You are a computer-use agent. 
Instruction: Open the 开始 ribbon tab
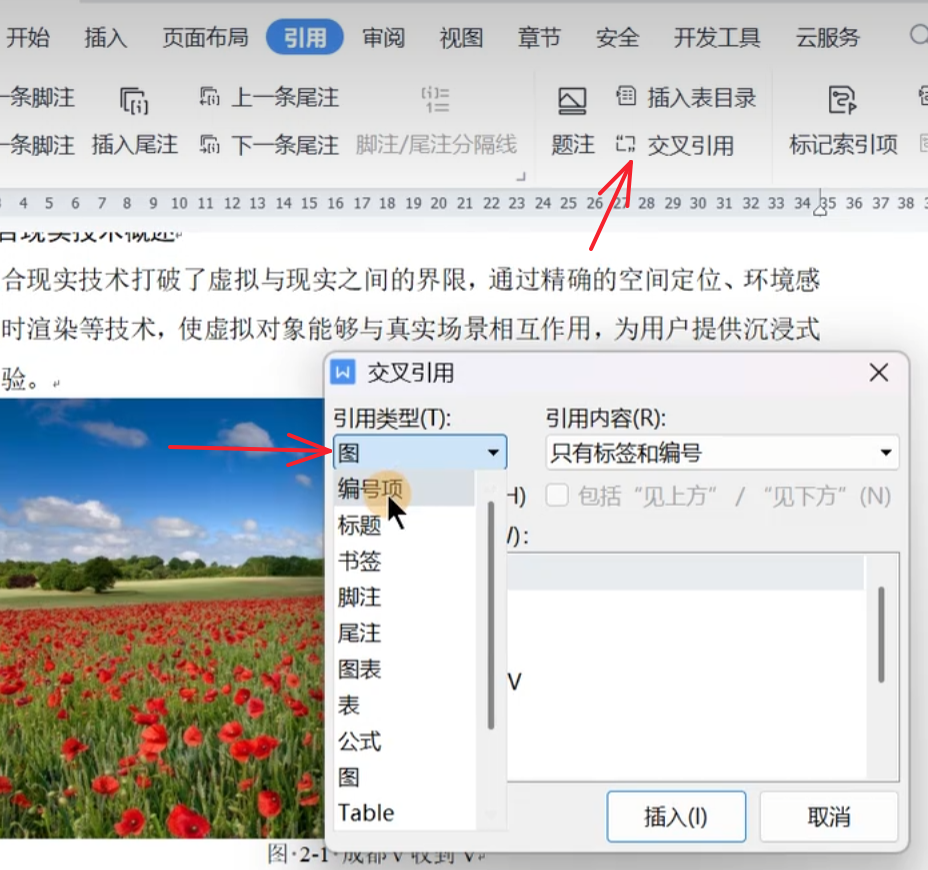[27, 38]
